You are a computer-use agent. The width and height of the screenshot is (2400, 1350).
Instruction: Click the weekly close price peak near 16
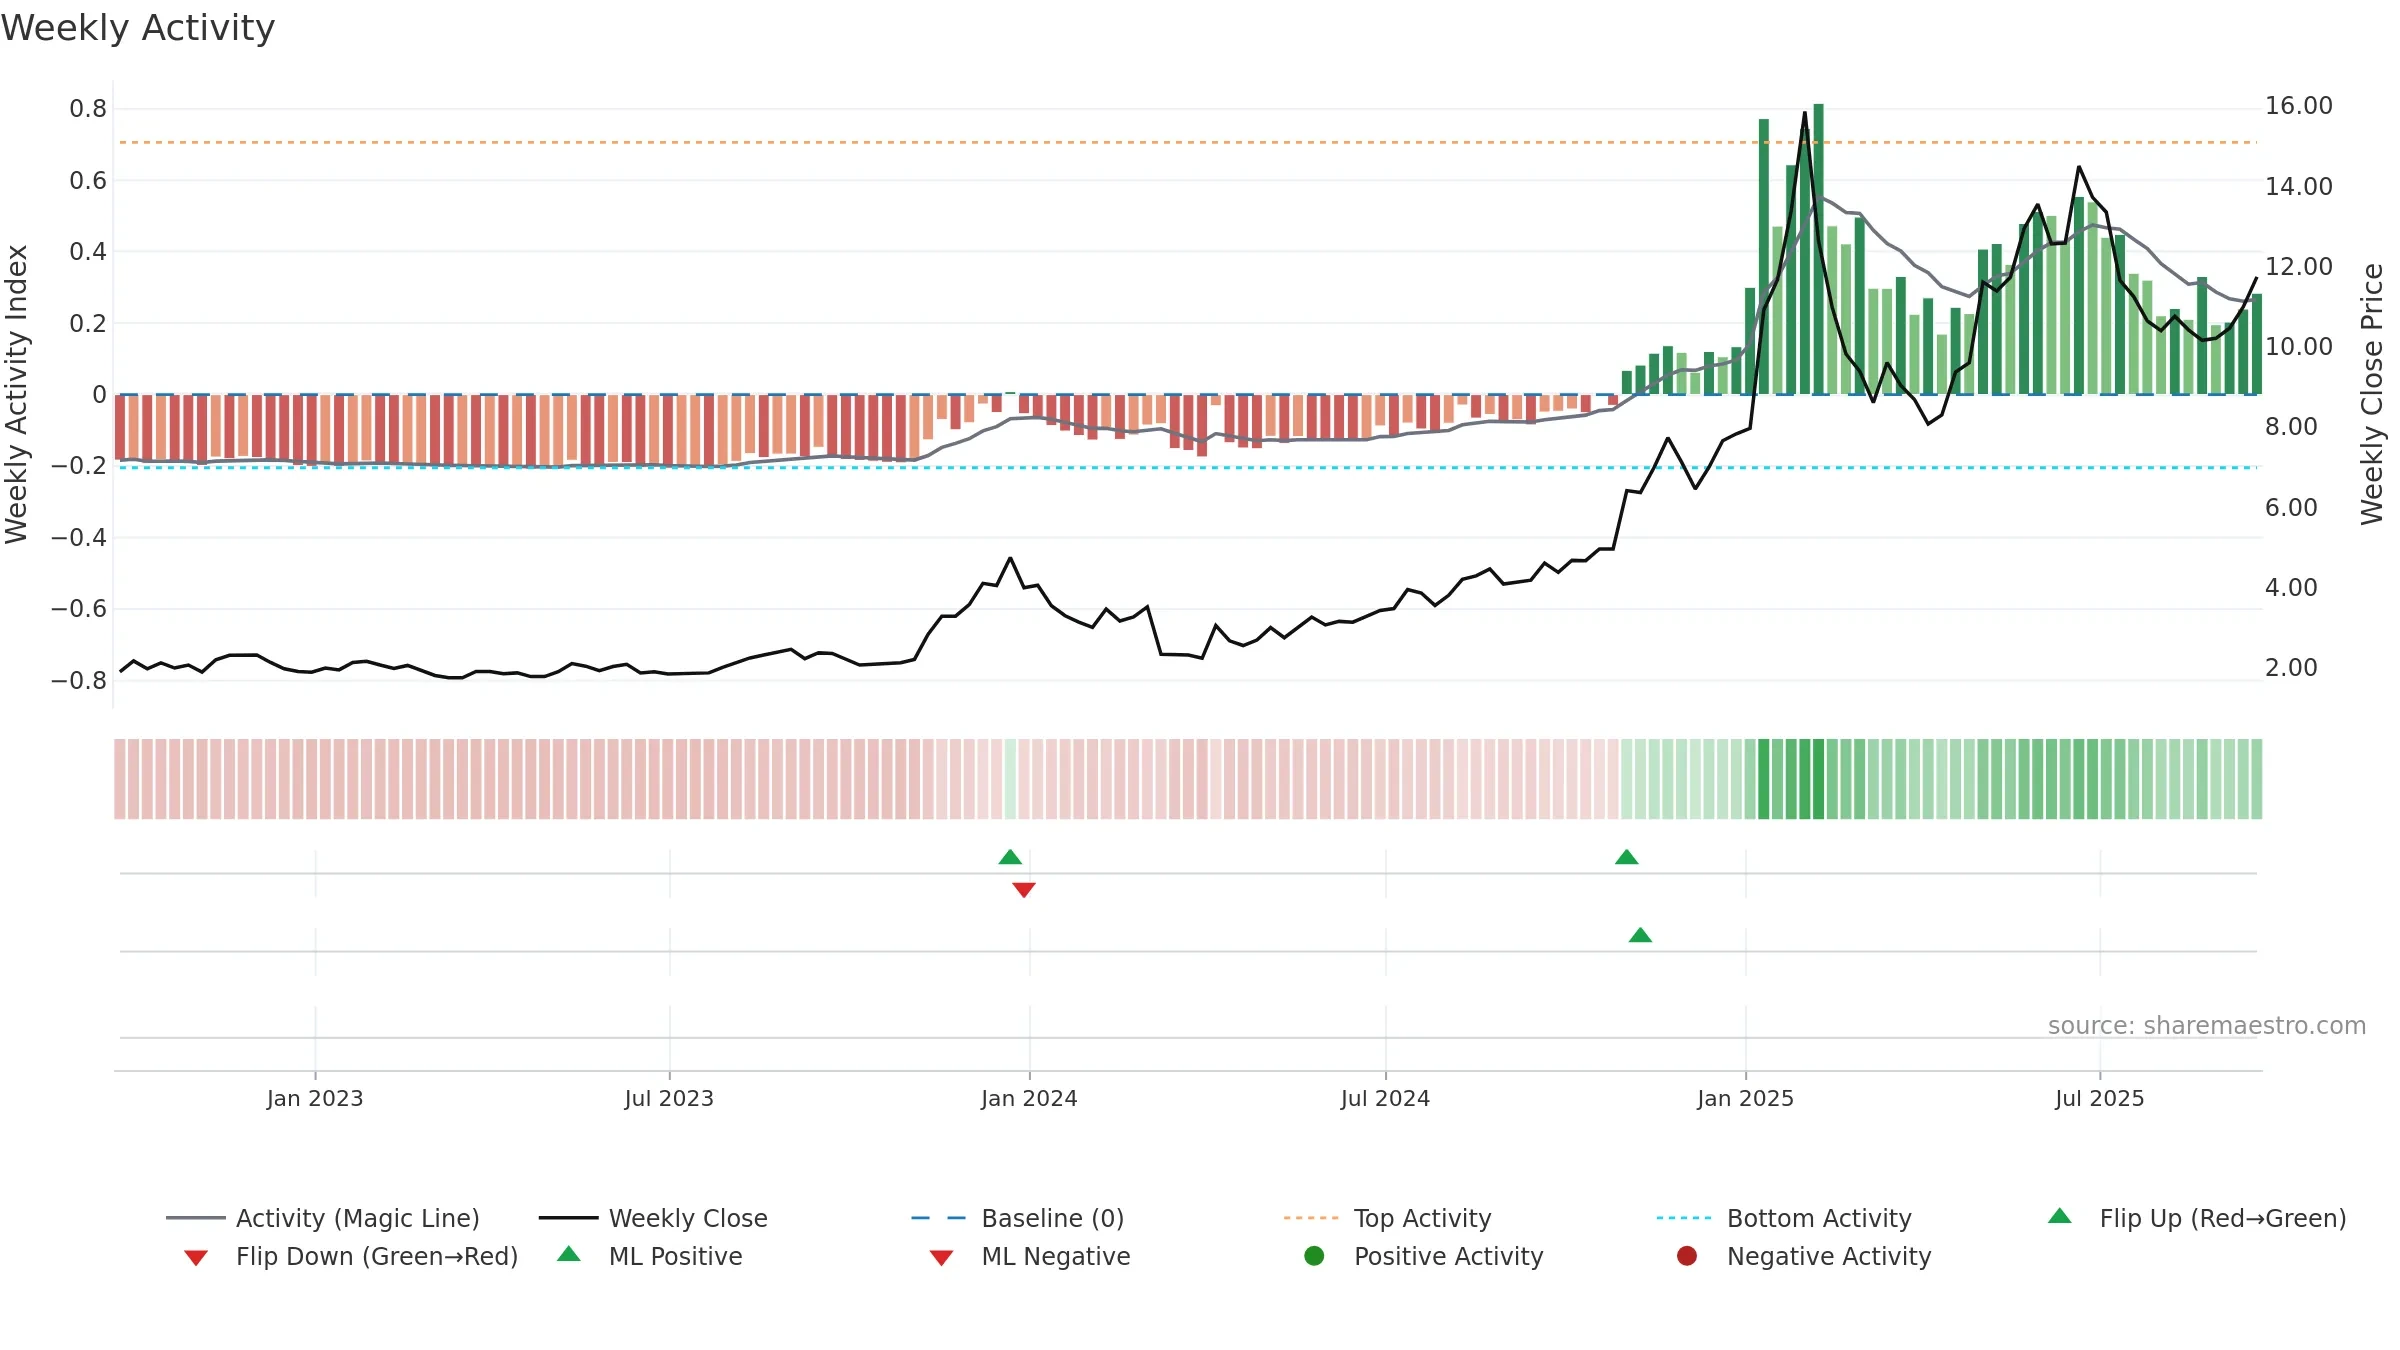coord(1805,113)
